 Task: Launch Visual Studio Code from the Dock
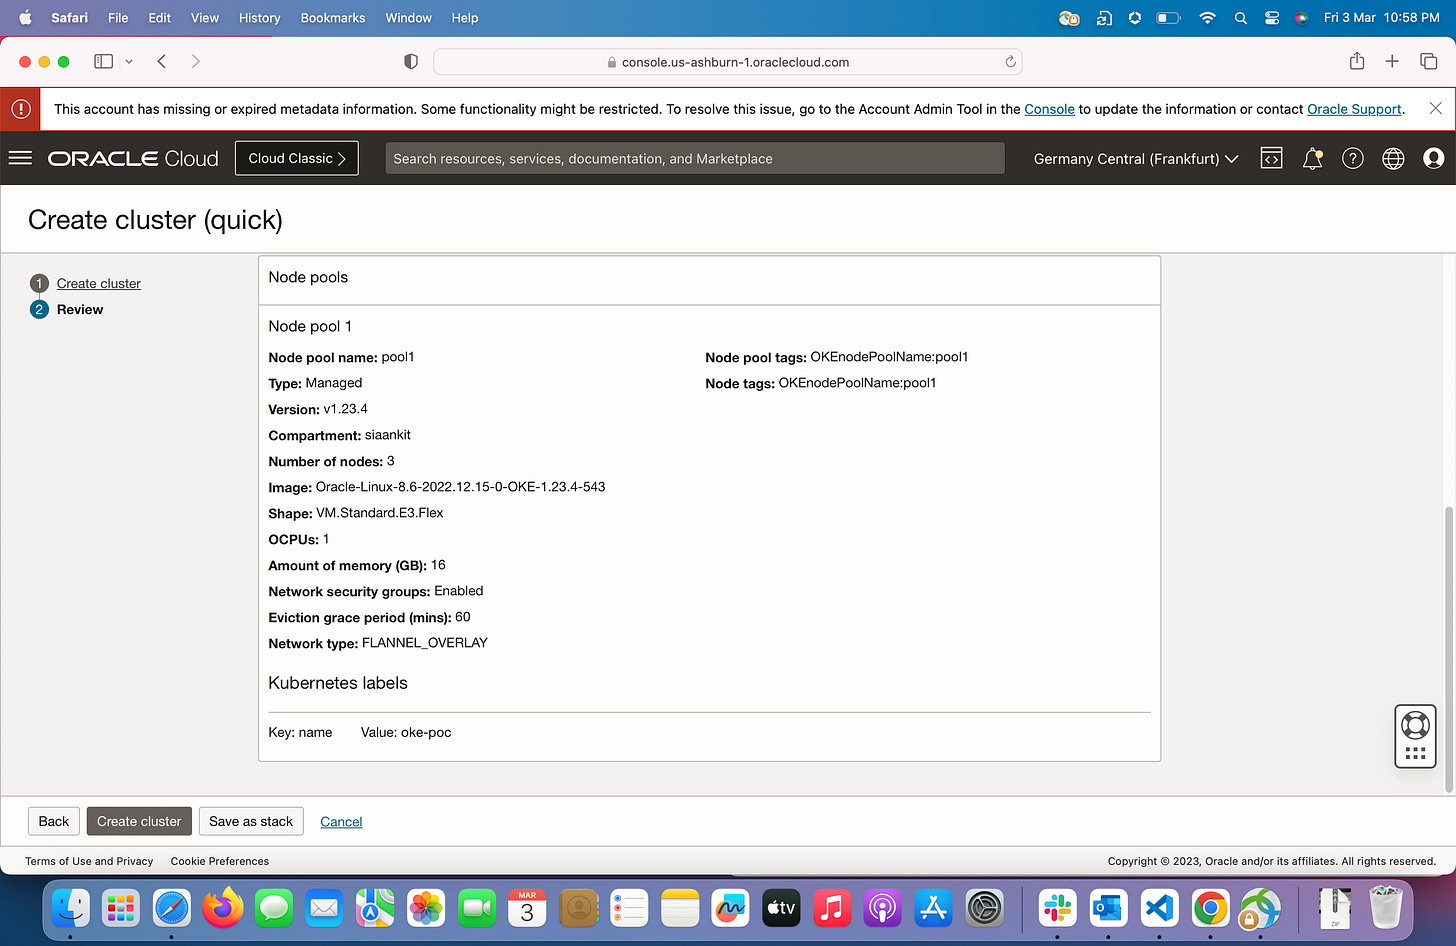coord(1159,908)
